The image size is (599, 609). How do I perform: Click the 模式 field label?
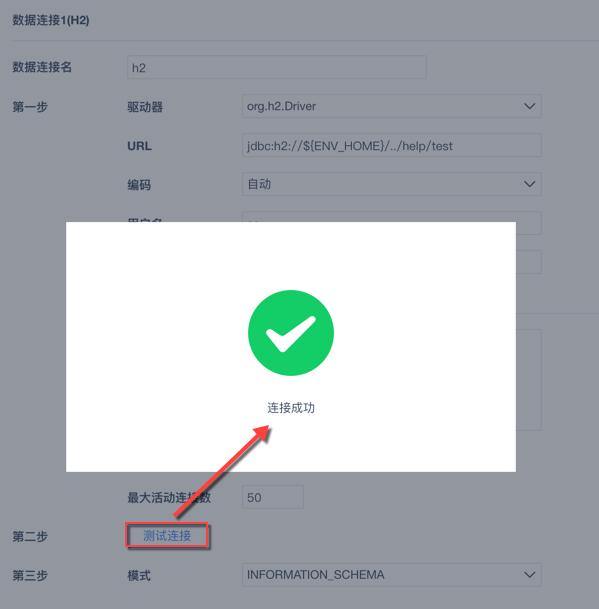click(x=139, y=575)
